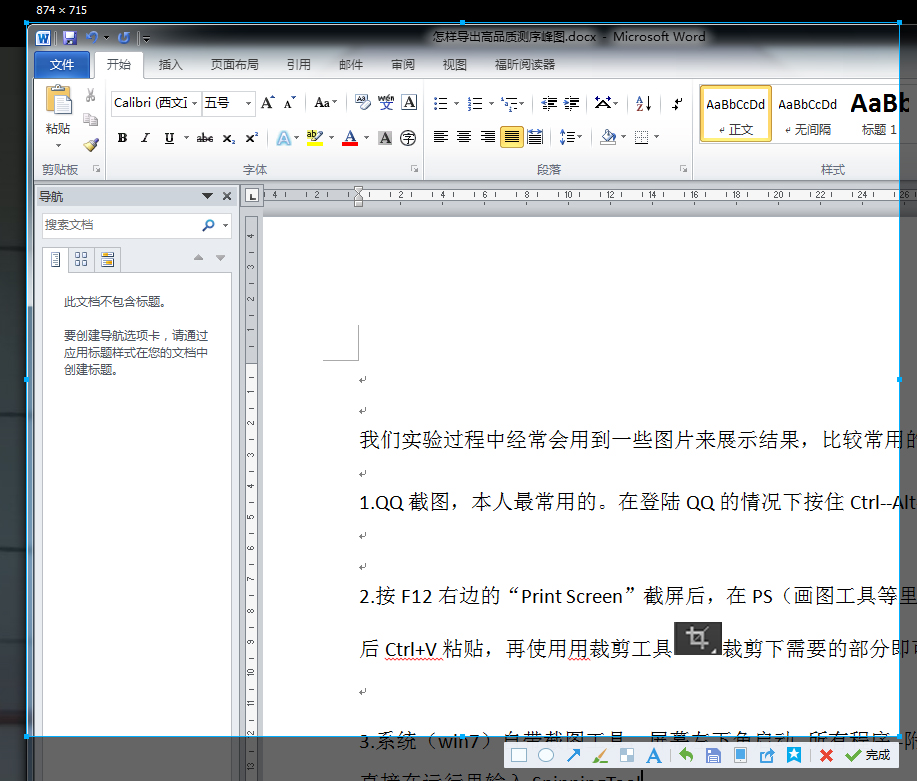Screen dimensions: 917x781
Task: Open the font name dropdown (Calibri)
Action: [195, 103]
